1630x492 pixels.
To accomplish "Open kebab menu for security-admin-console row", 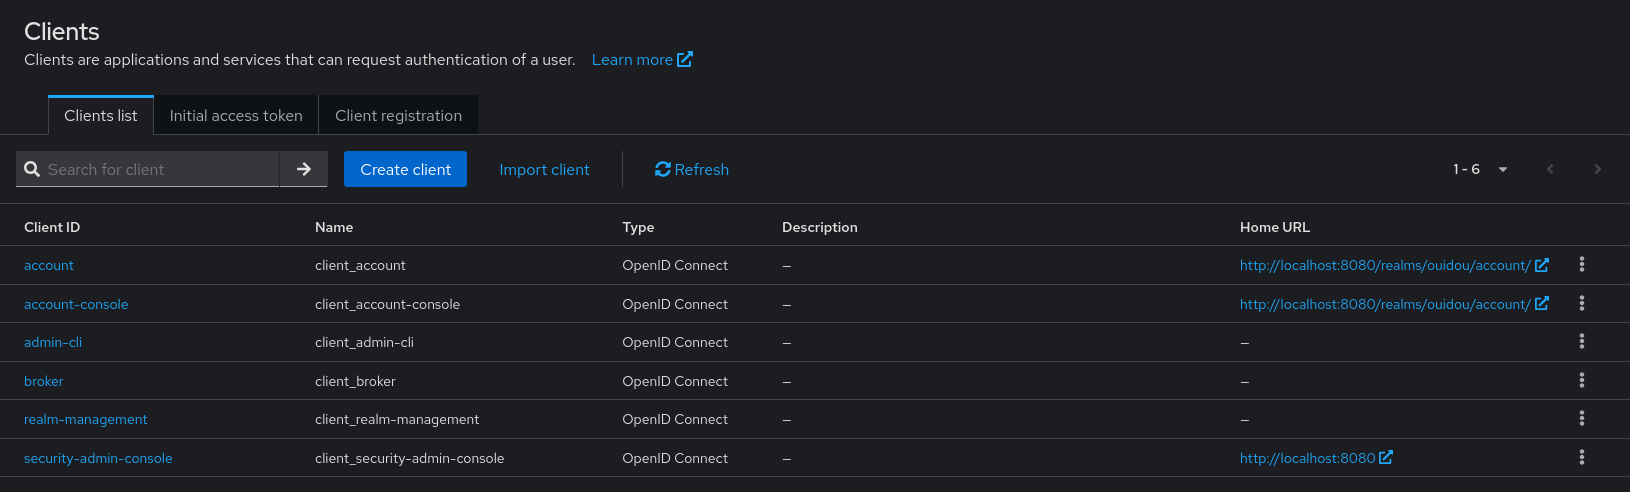I will click(1581, 458).
